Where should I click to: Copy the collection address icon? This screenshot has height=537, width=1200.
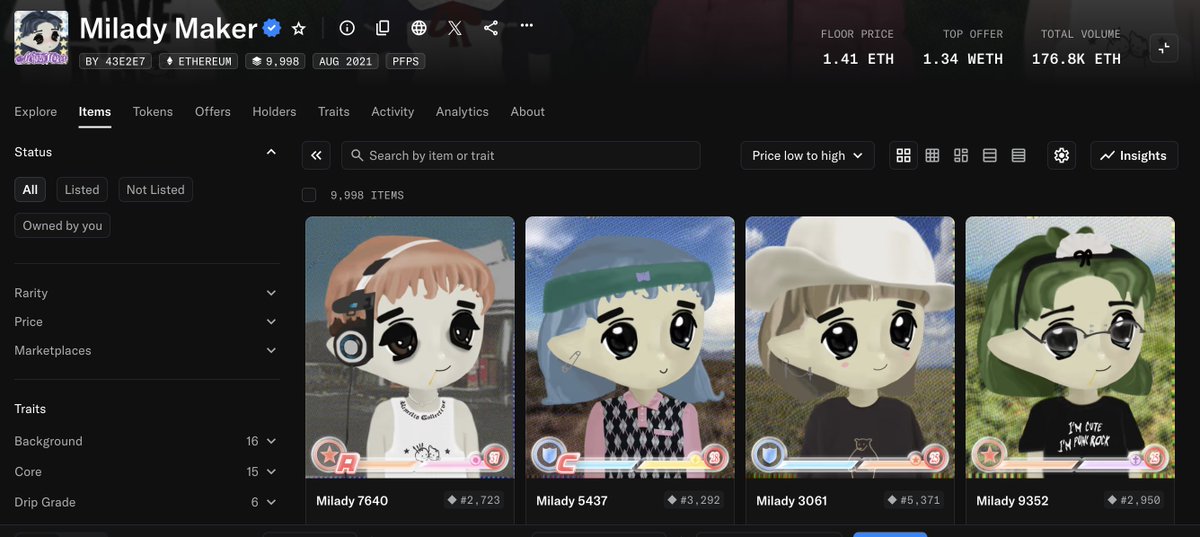tap(383, 28)
